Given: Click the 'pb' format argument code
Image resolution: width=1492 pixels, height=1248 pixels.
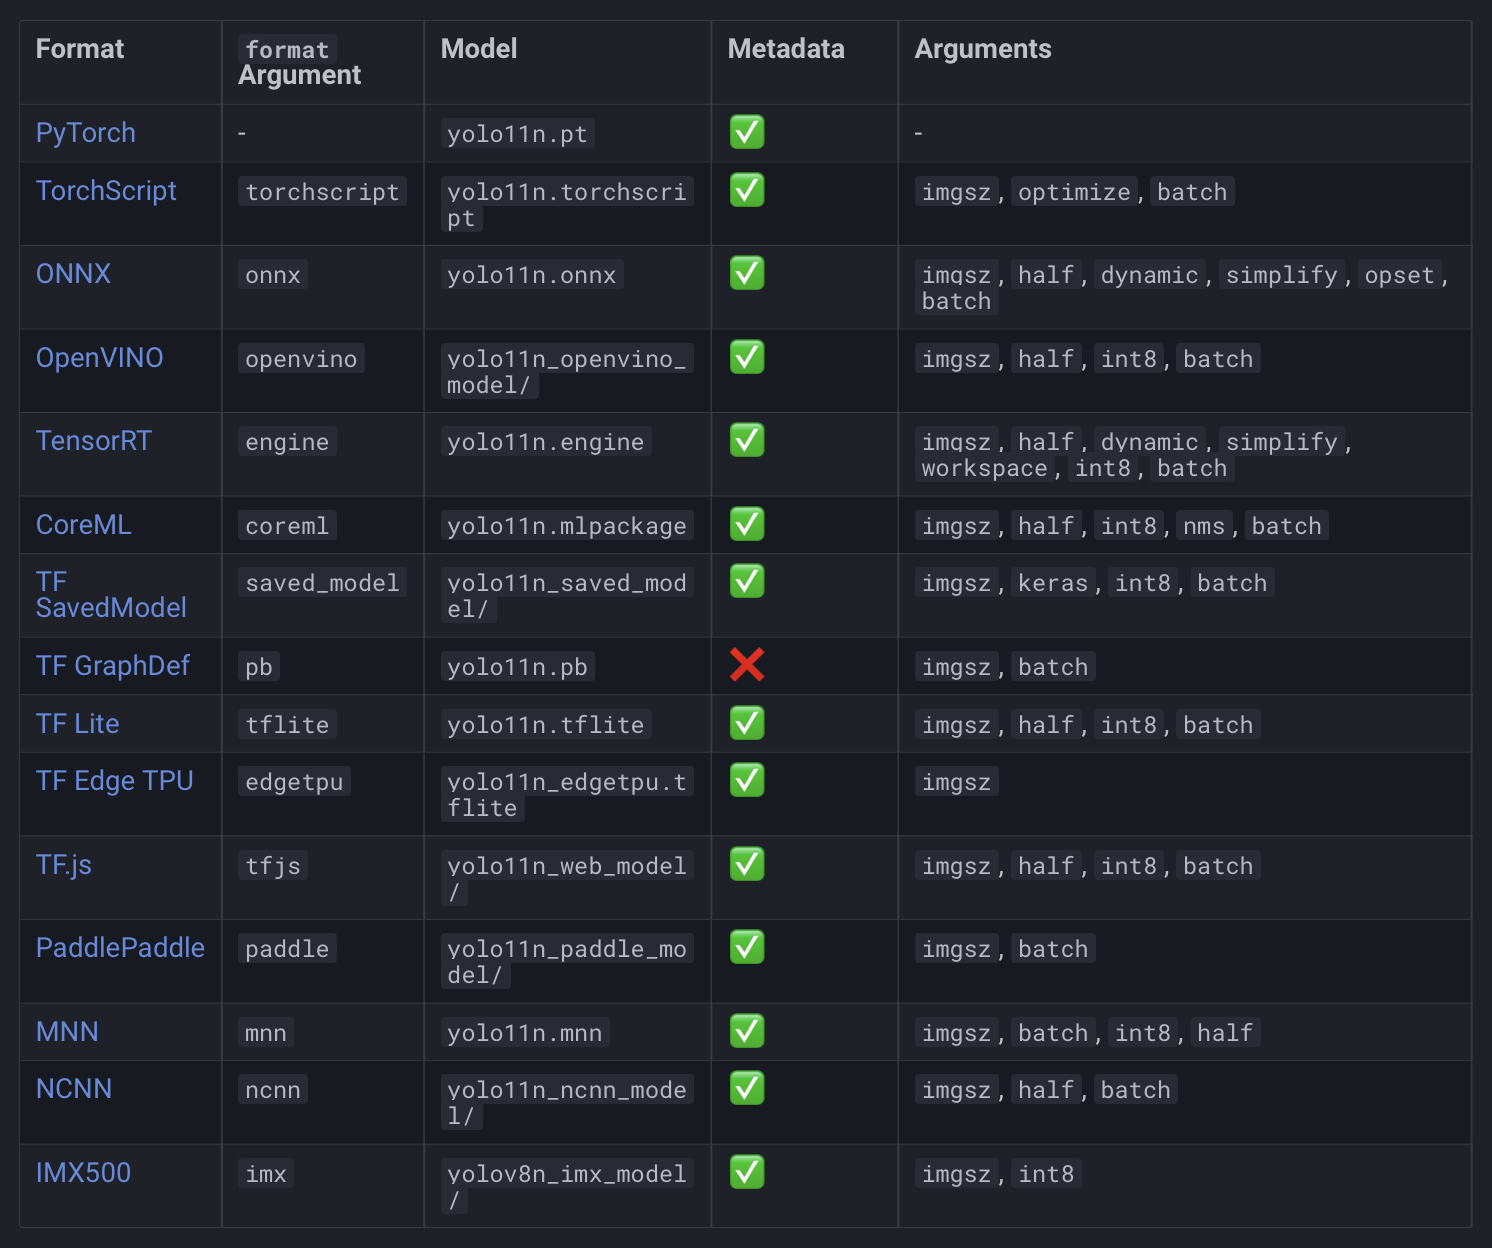Looking at the screenshot, I should click(259, 667).
